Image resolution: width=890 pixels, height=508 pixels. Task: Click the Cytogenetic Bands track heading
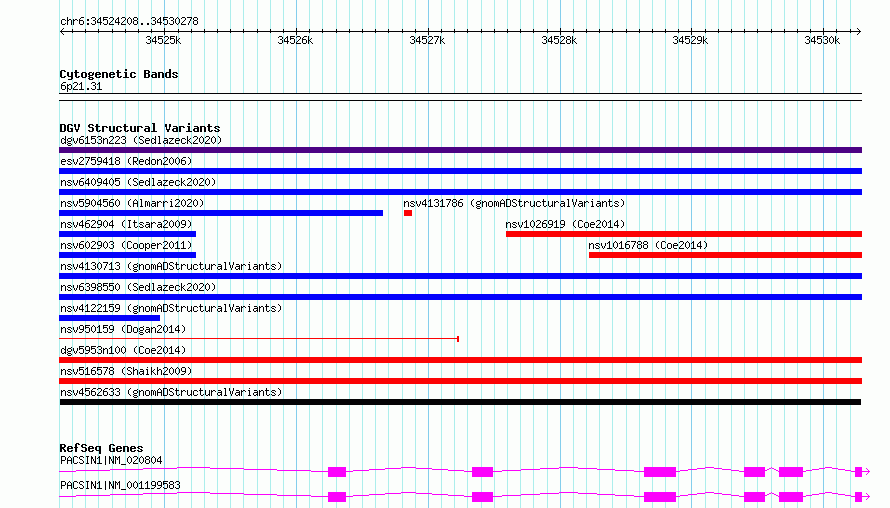point(119,74)
